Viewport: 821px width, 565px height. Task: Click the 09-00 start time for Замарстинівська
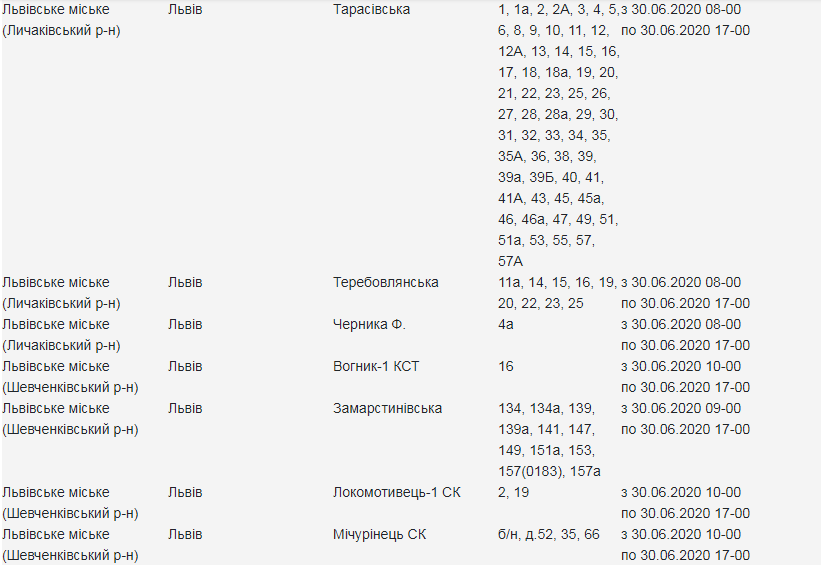pyautogui.click(x=721, y=408)
